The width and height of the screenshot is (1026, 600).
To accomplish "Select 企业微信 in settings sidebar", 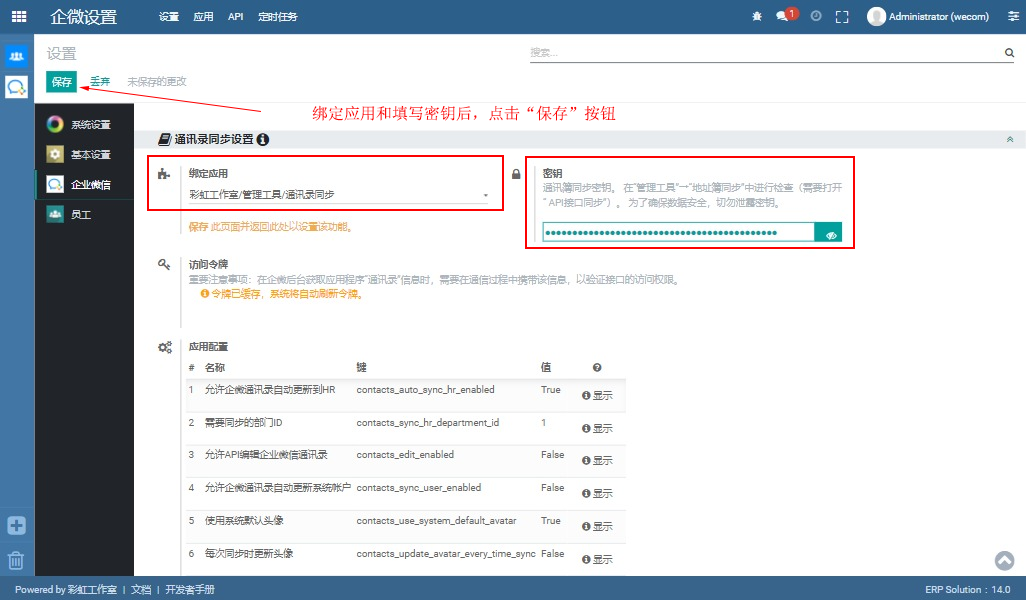I will click(84, 185).
